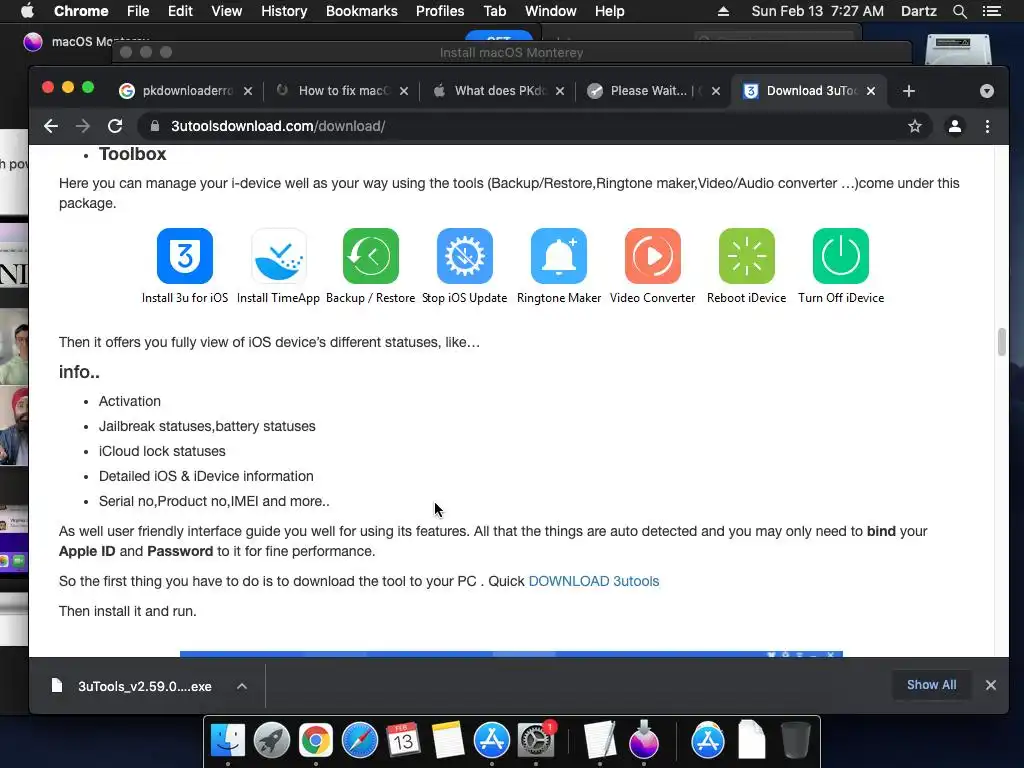This screenshot has height=768, width=1024.
Task: Open the Chrome profile avatar menu
Action: [955, 126]
